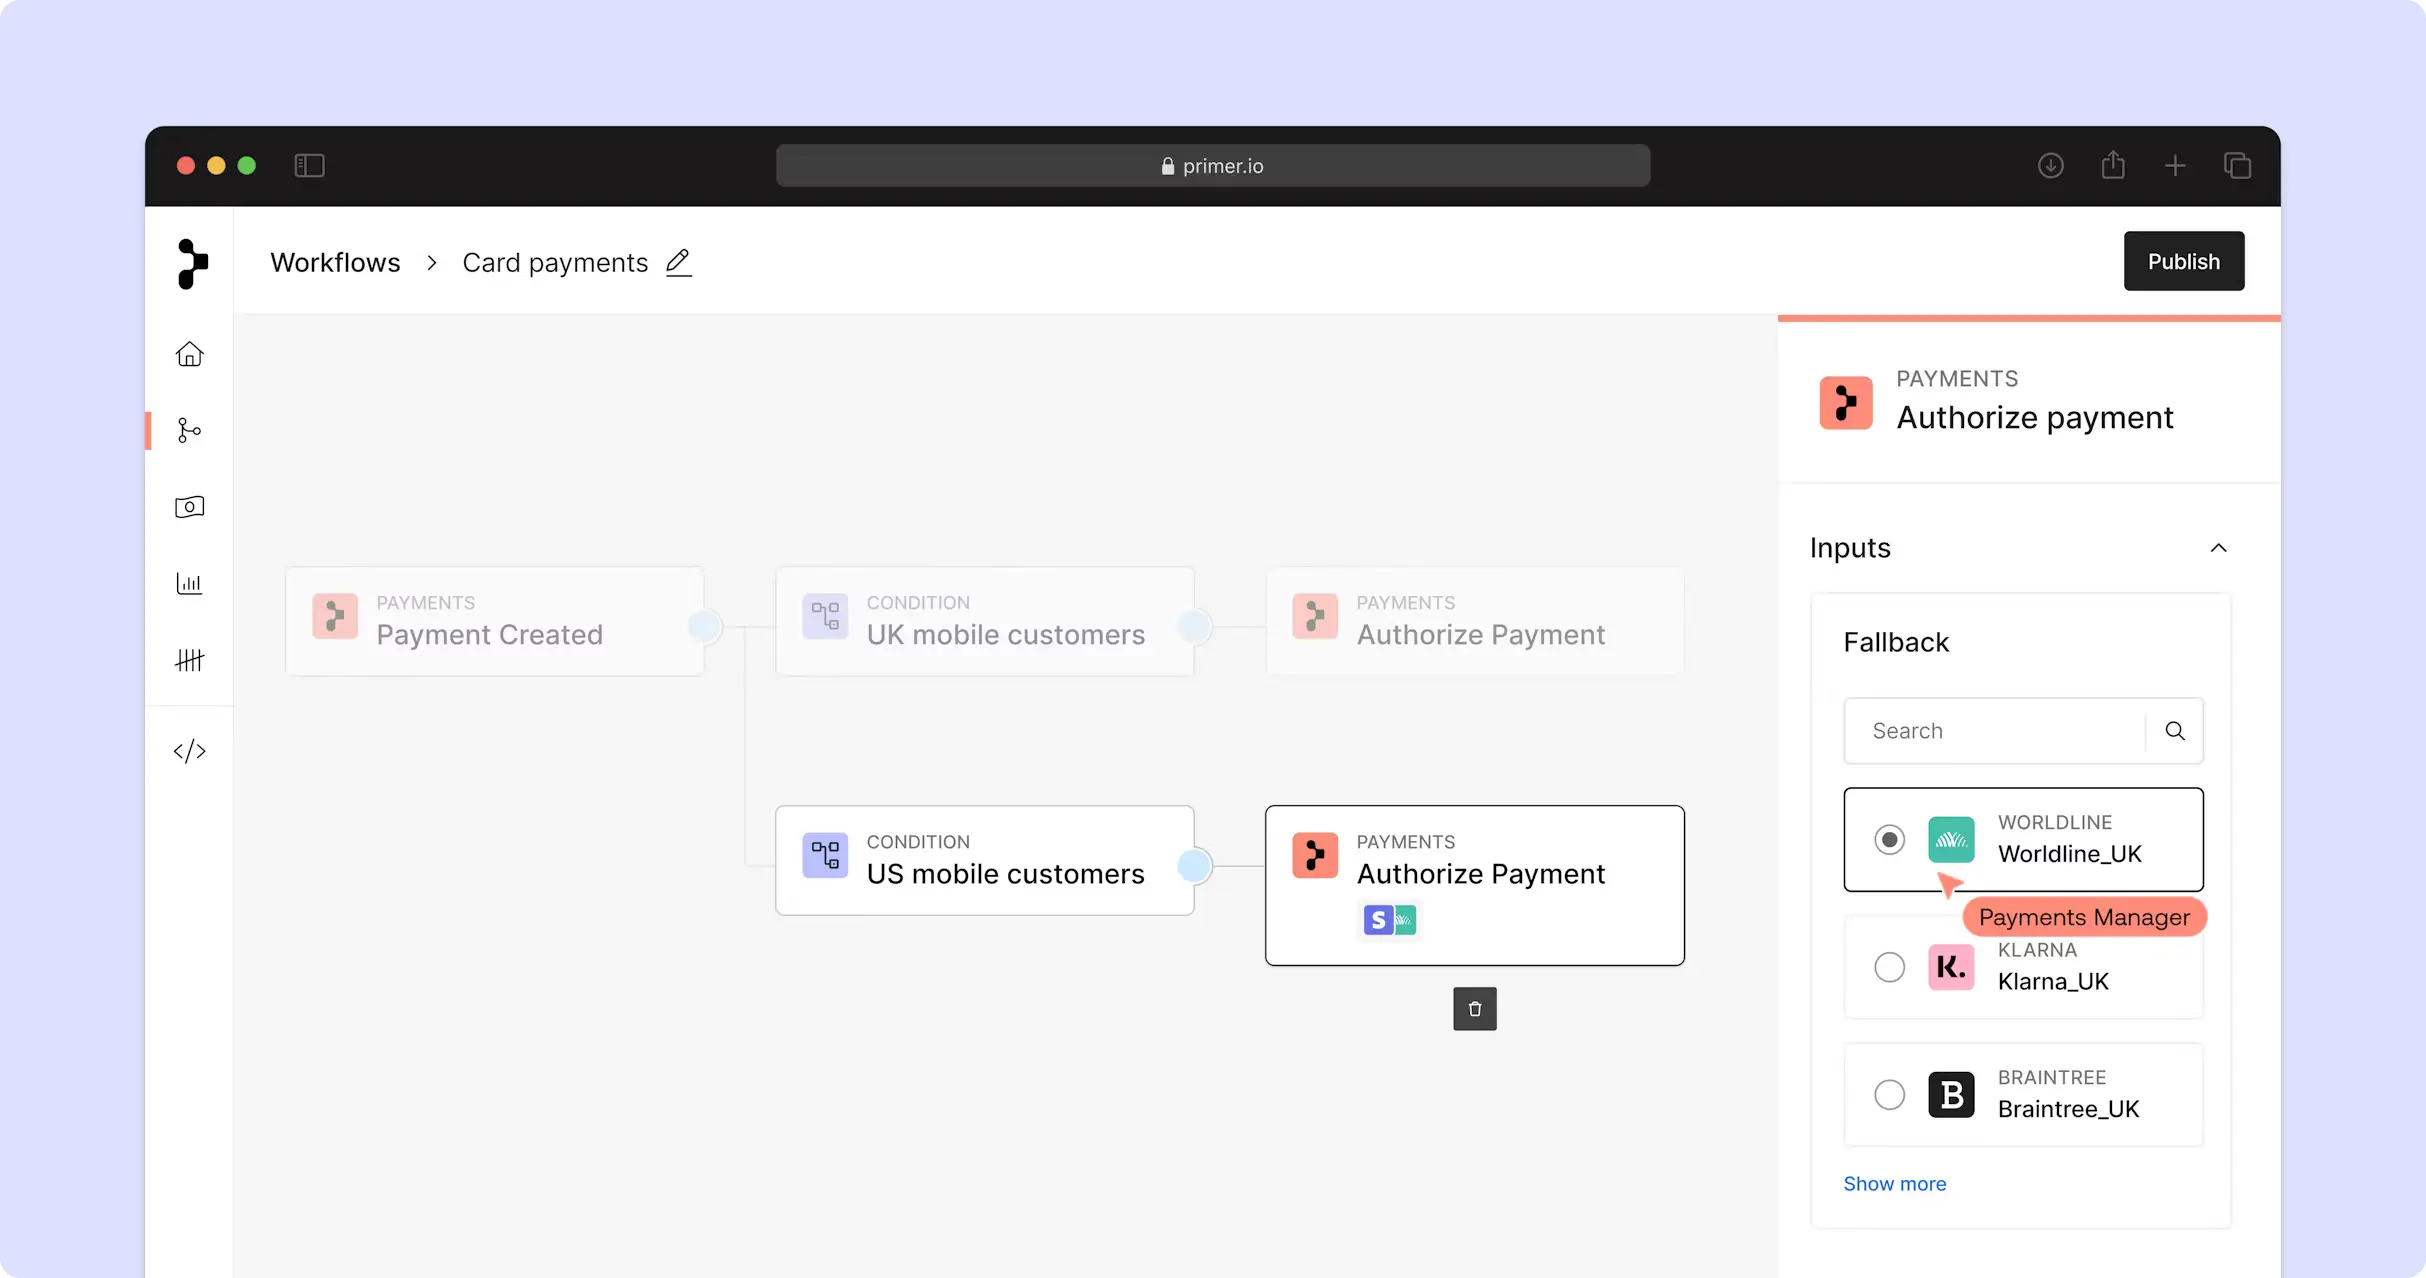This screenshot has width=2426, height=1278.
Task: Click the search magnifier in Fallback
Action: coord(2174,731)
